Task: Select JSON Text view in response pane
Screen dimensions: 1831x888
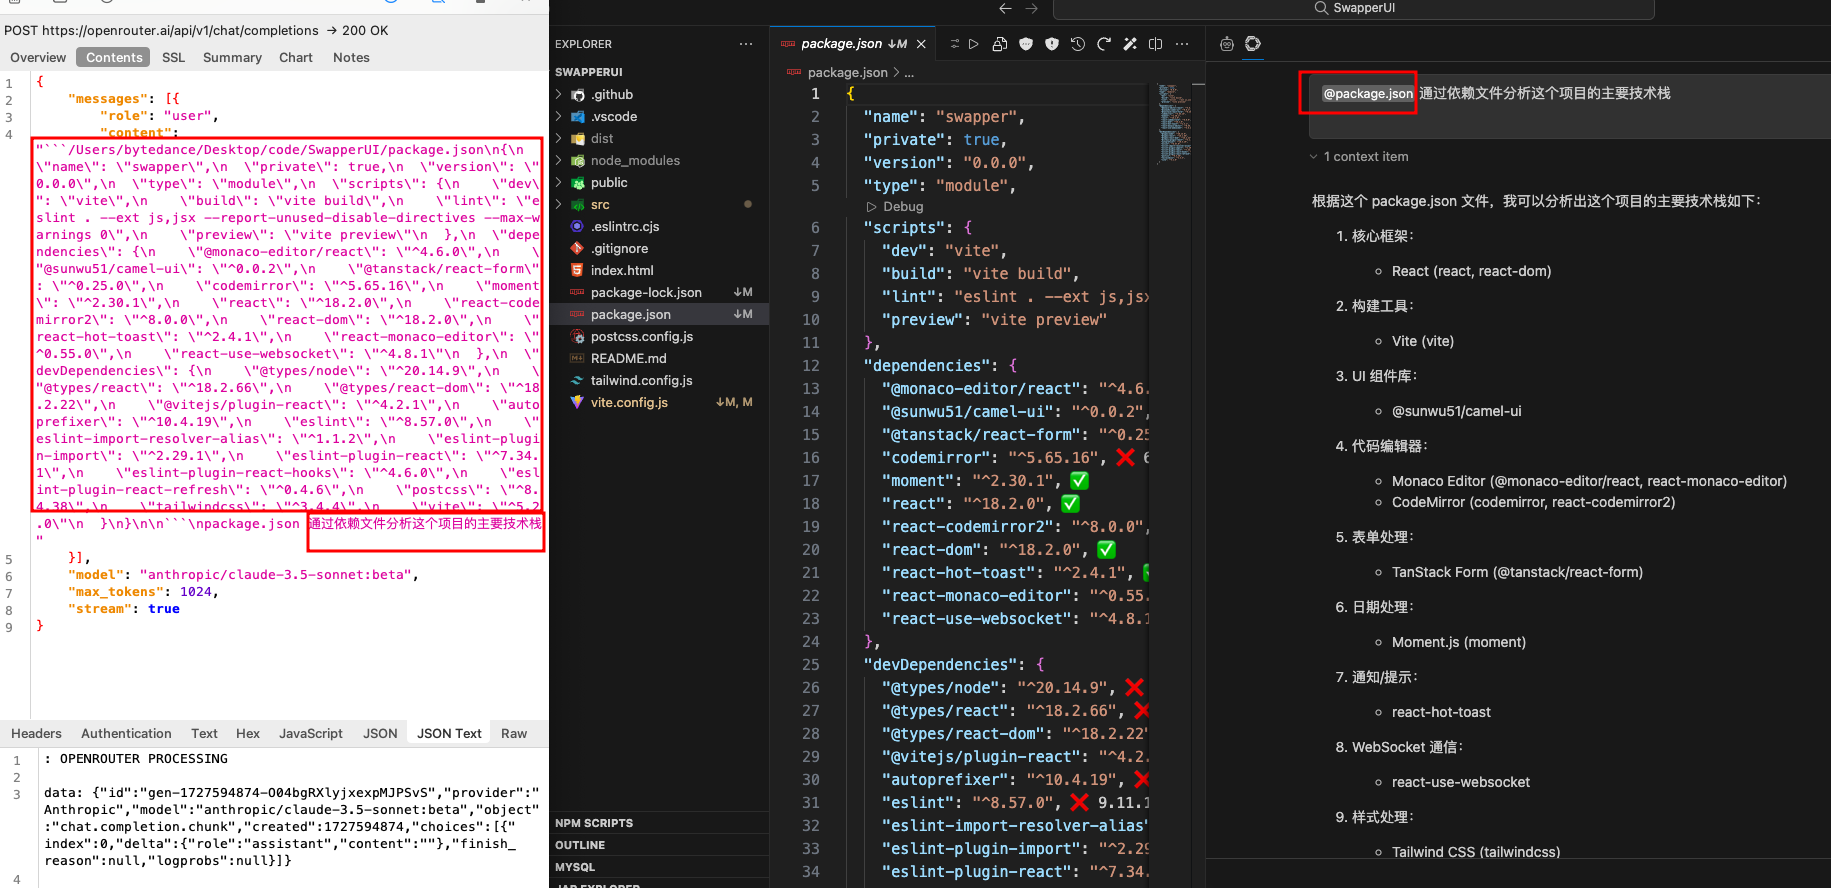Action: pos(449,733)
